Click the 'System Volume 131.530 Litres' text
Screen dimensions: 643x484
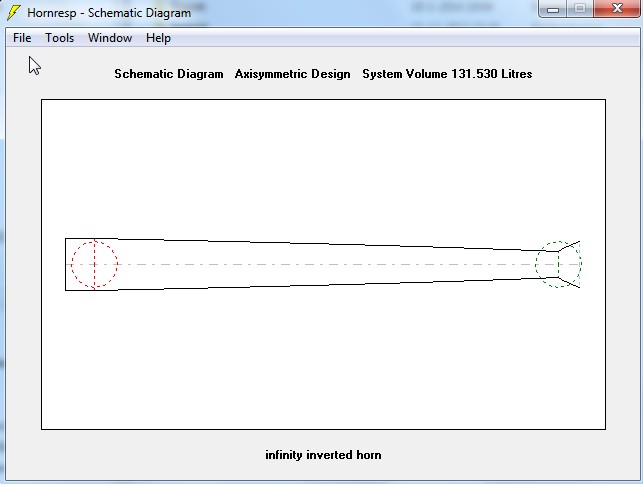point(447,74)
